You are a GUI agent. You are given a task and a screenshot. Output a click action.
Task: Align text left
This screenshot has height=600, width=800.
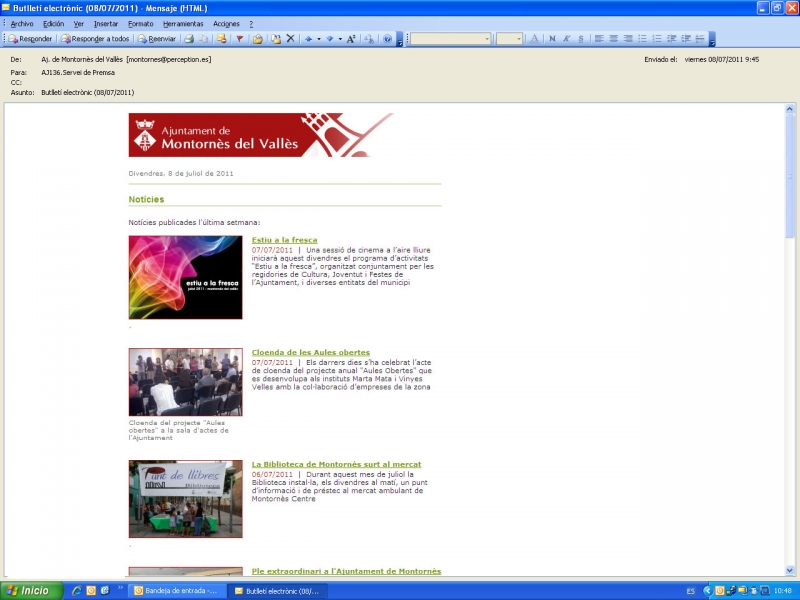[x=599, y=39]
